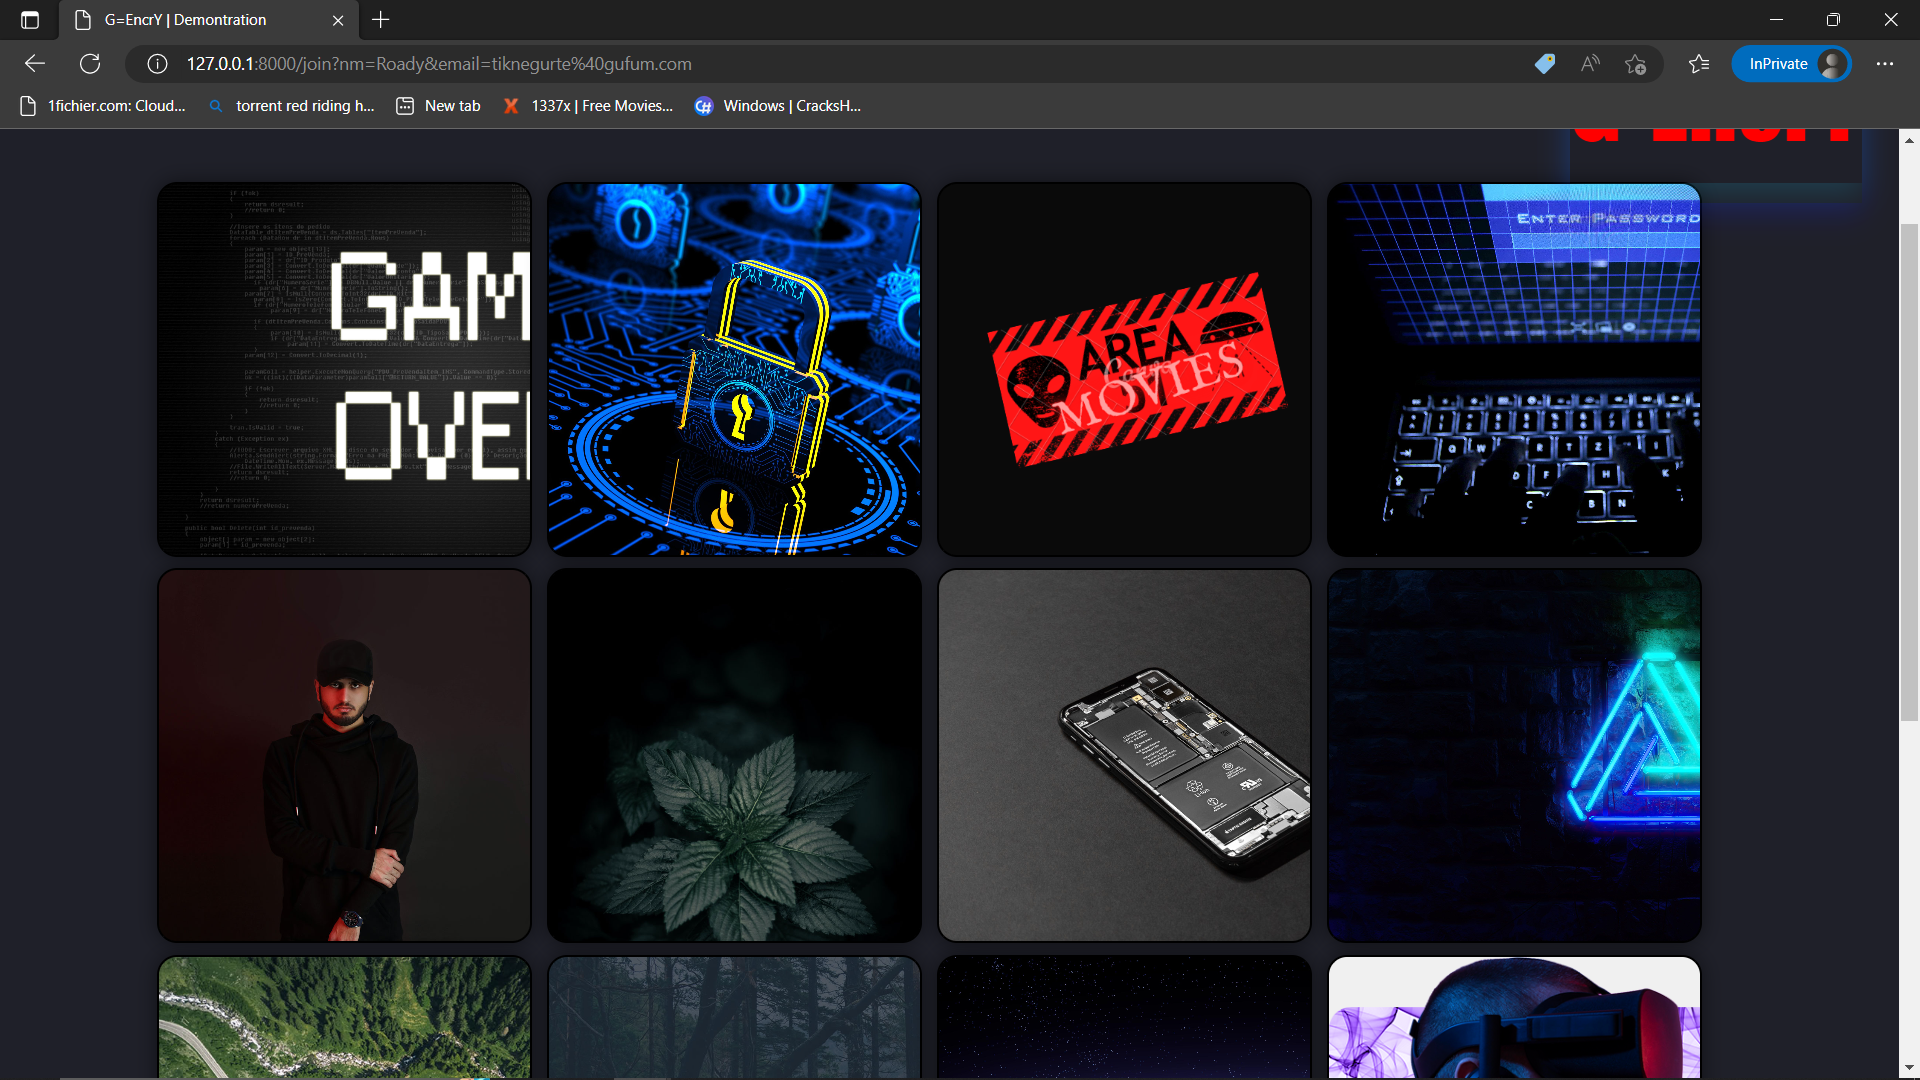Open a new tab with plus button
This screenshot has width=1920, height=1080.
pos(381,20)
